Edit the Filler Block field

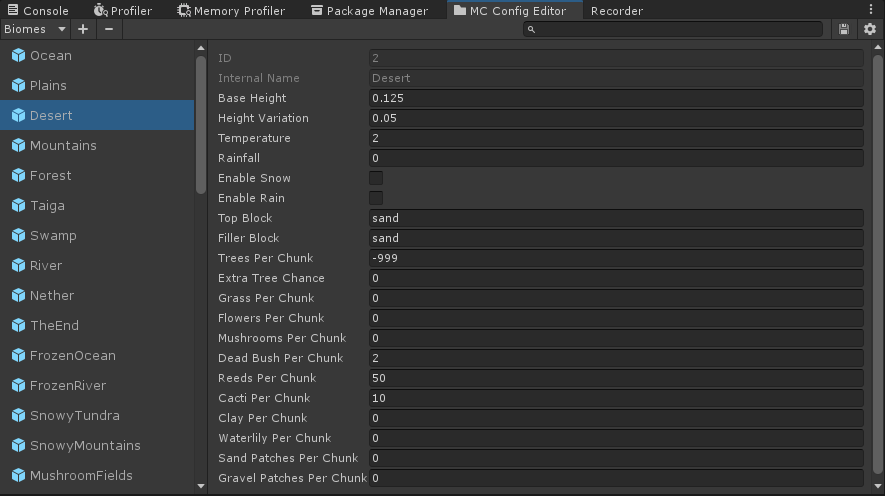[616, 238]
